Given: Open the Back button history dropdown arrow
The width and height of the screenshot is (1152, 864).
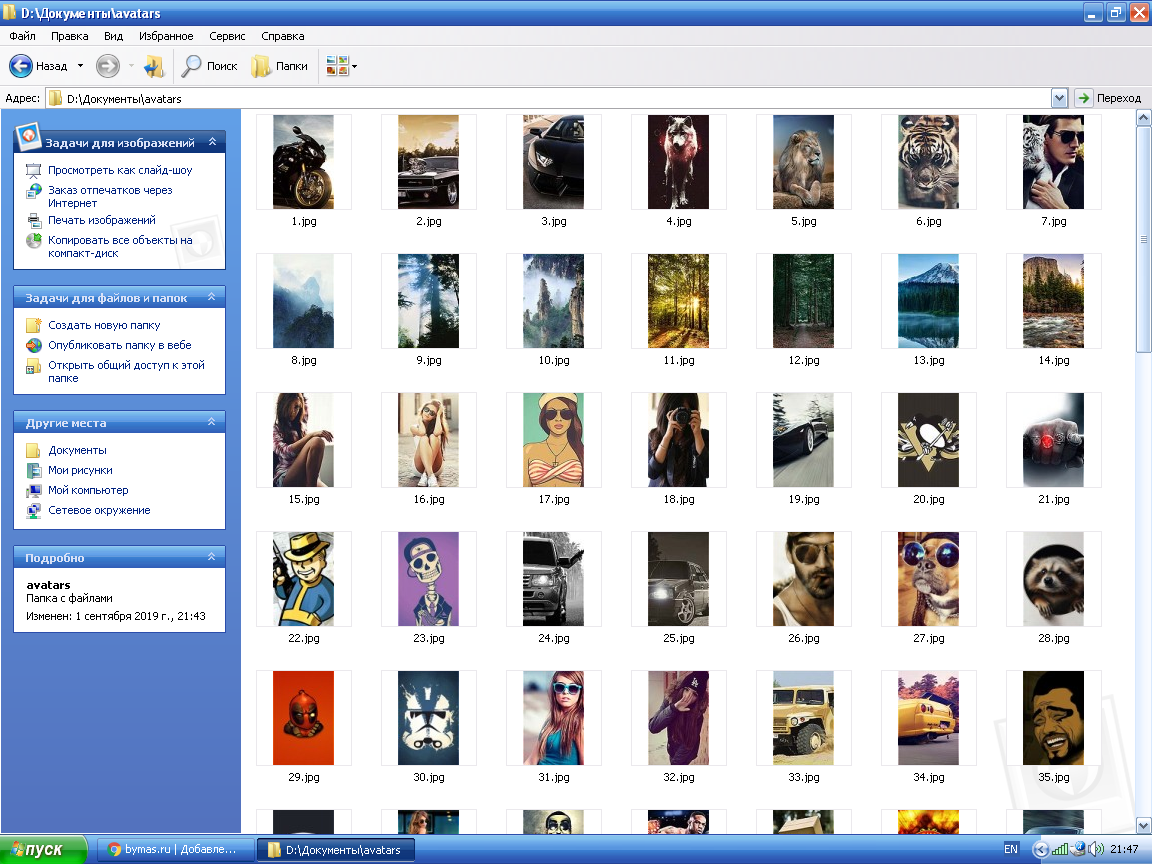Looking at the screenshot, I should [80, 66].
